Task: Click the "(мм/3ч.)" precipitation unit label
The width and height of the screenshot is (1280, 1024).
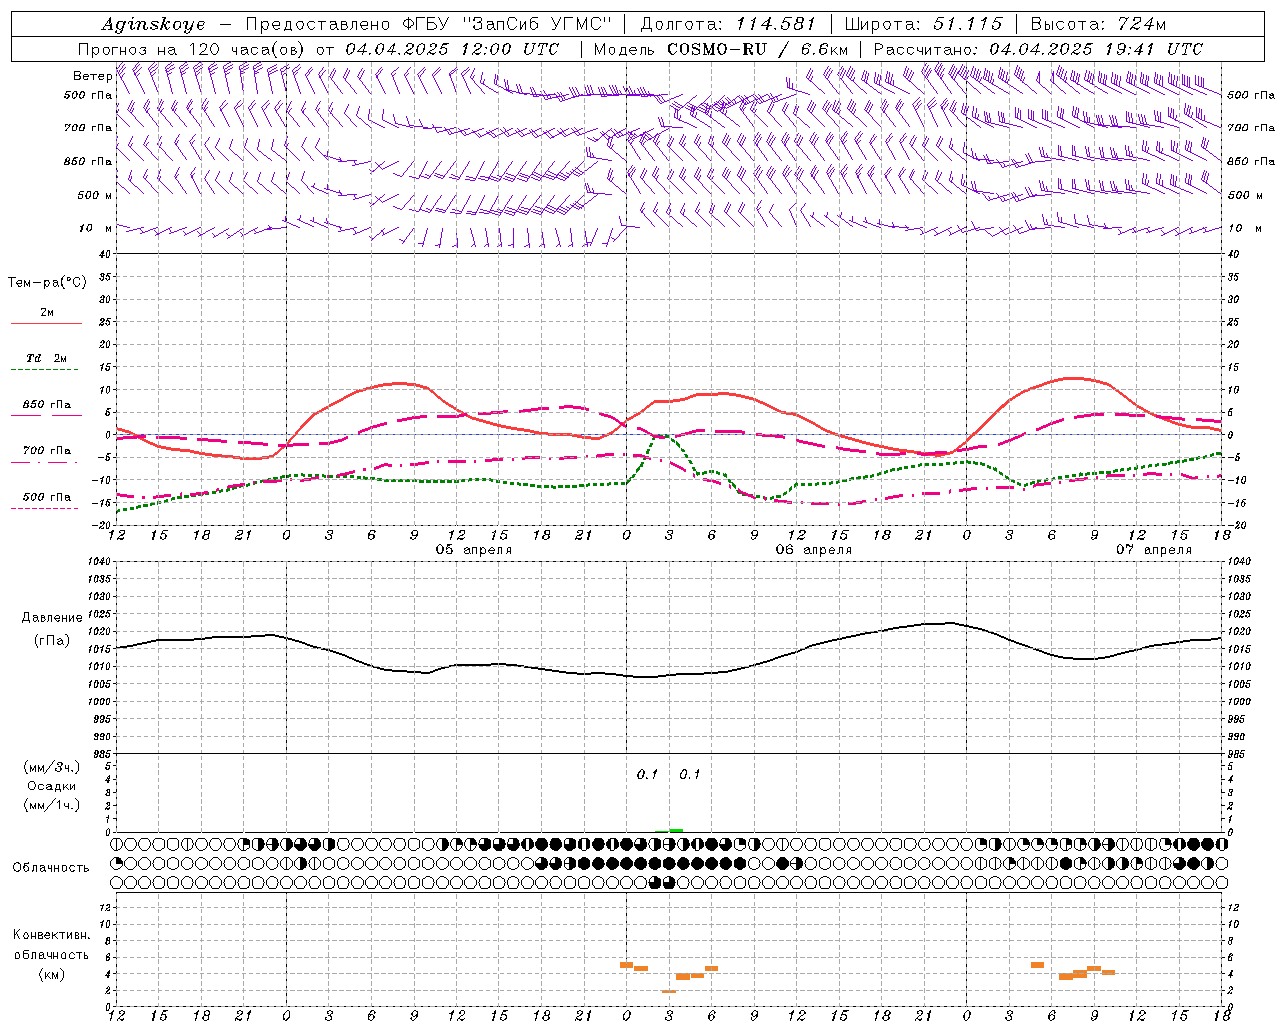Action: click(52, 768)
